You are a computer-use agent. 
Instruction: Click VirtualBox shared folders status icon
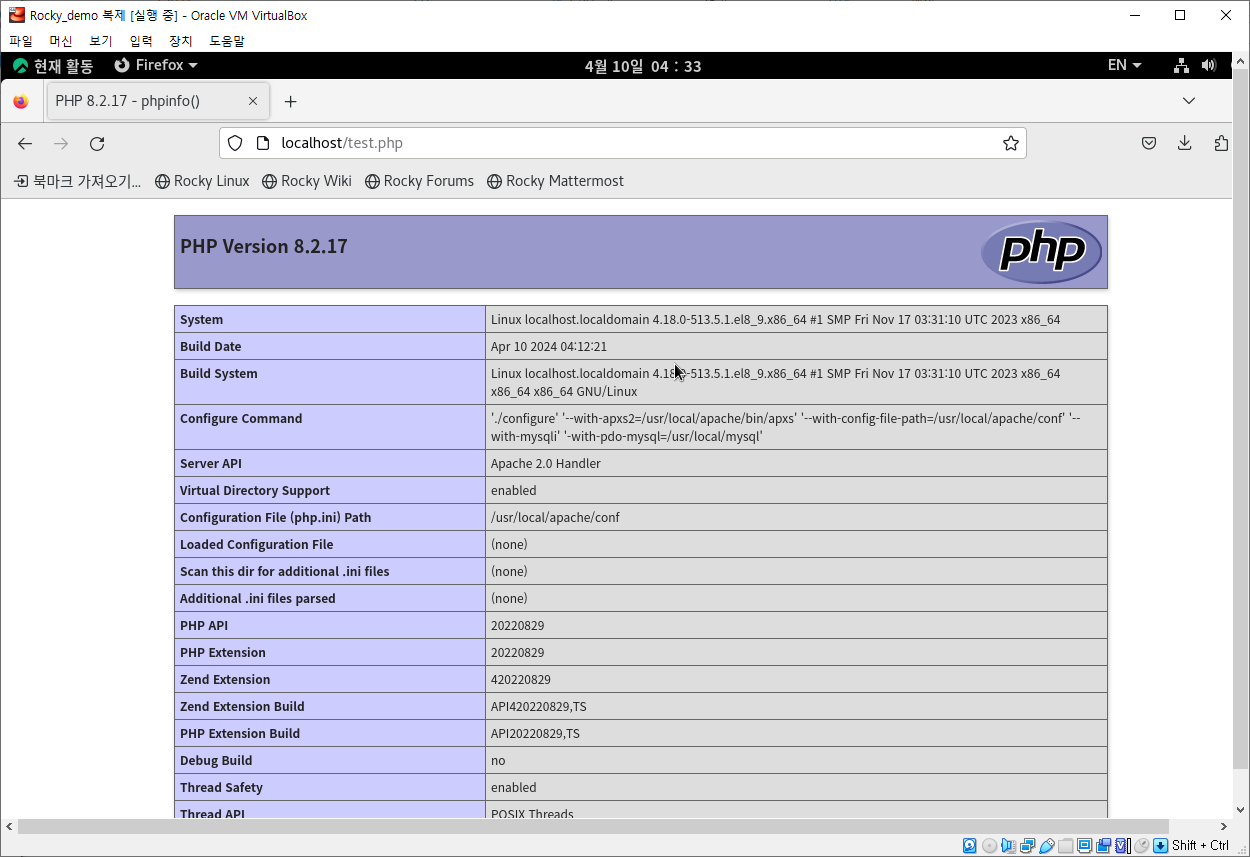coord(1065,846)
